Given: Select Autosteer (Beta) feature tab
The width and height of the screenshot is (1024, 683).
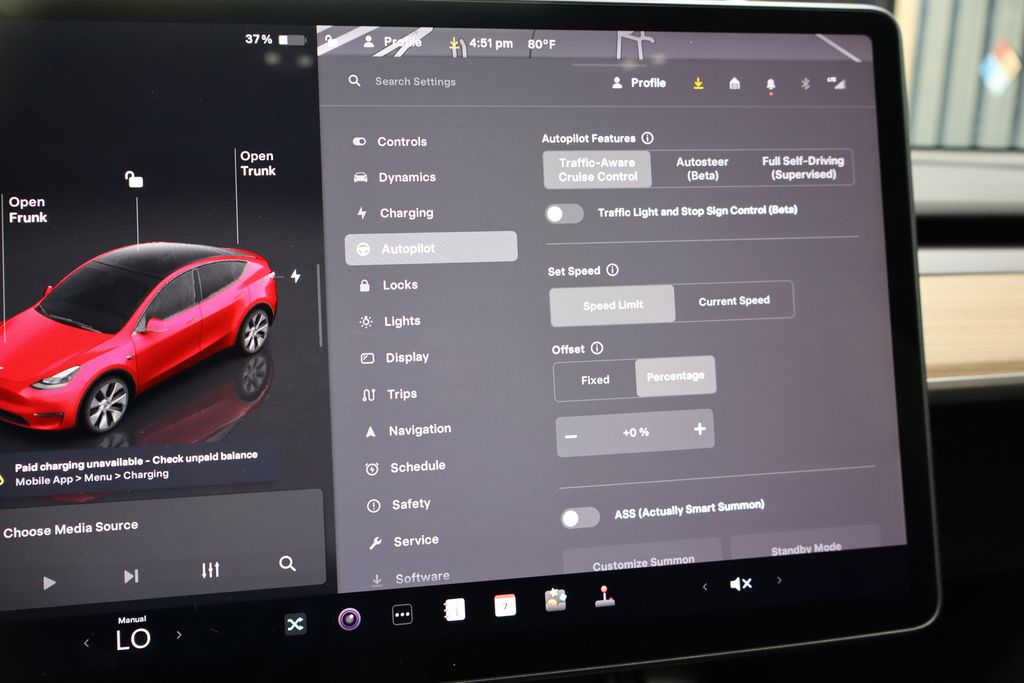Looking at the screenshot, I should (x=702, y=168).
